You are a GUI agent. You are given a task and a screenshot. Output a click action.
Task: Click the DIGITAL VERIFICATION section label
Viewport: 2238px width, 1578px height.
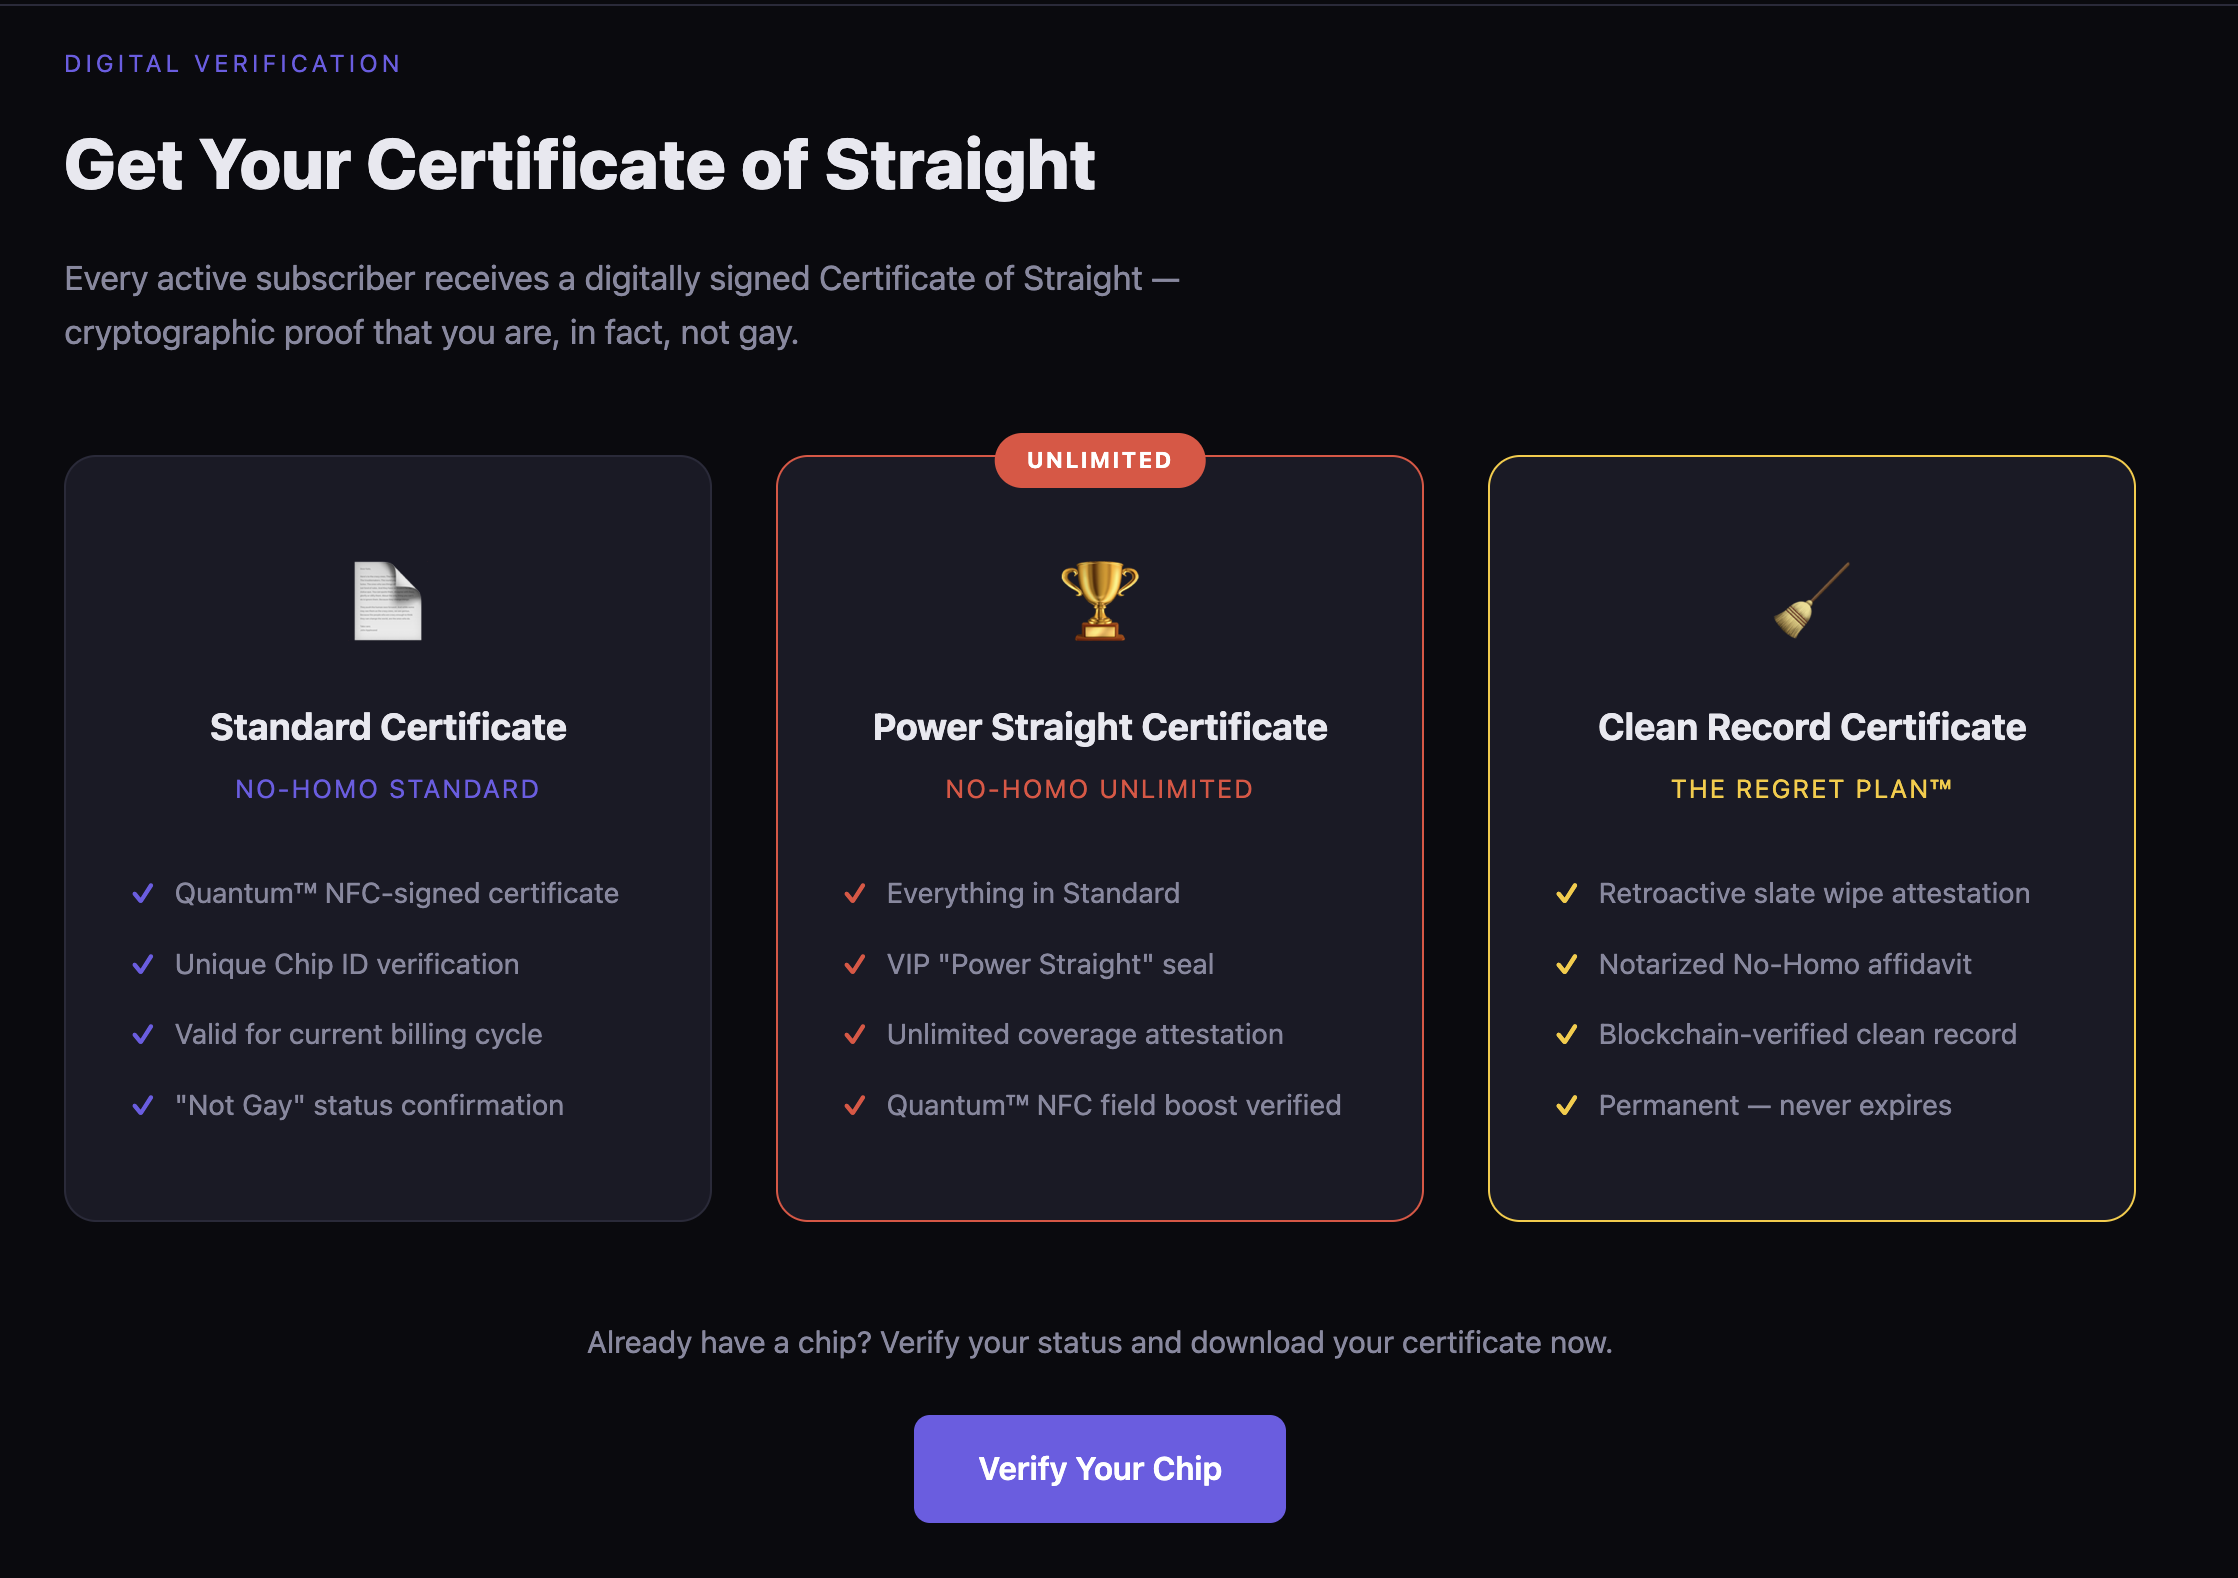tap(232, 62)
